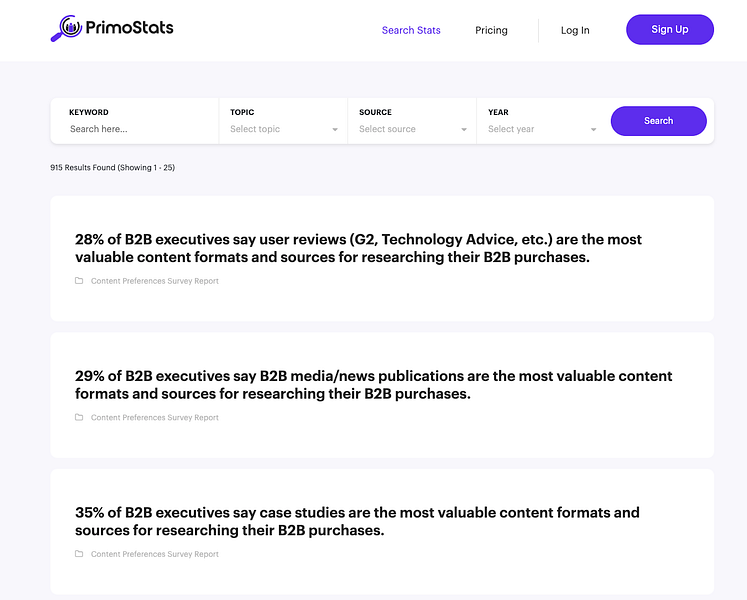The image size is (747, 600).
Task: Click Content Preferences Survey Report under case studies
Action: [155, 554]
